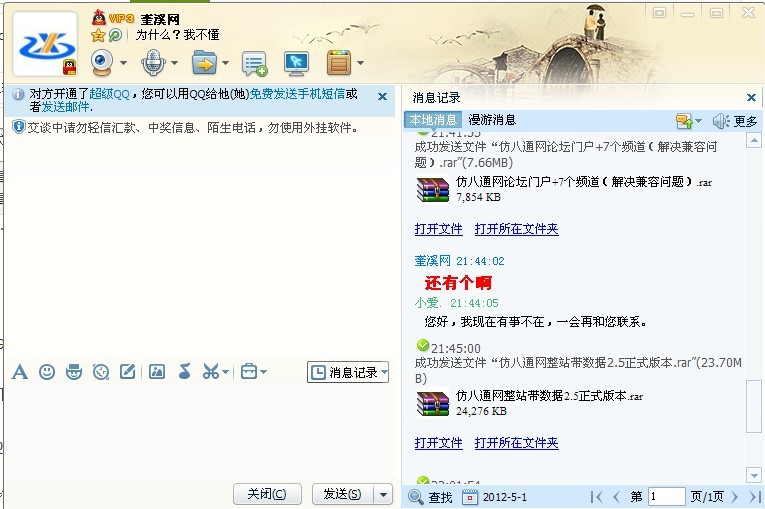
Task: Expand toolbox briefcase dropdown arrow
Action: [263, 372]
